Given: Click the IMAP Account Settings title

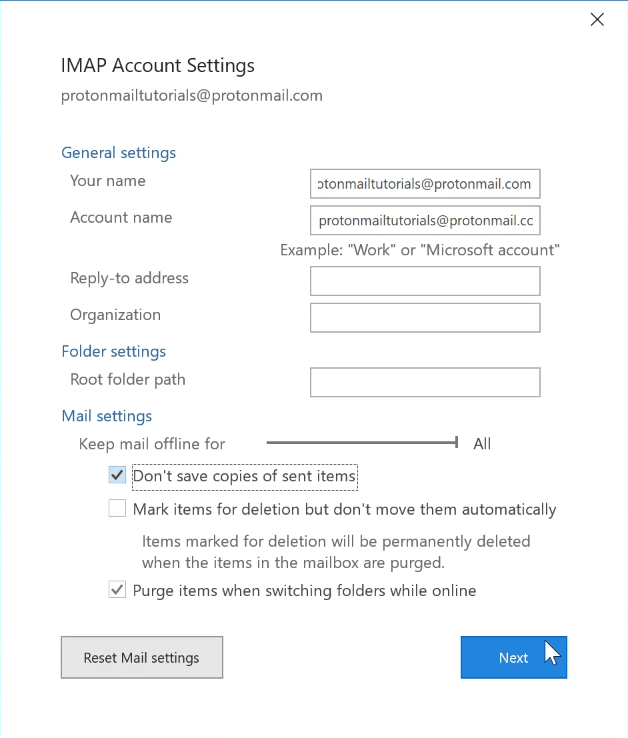Looking at the screenshot, I should [158, 65].
